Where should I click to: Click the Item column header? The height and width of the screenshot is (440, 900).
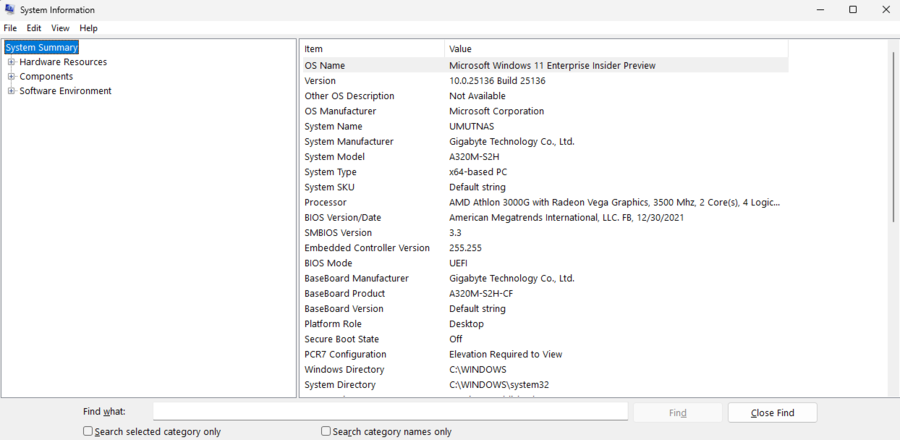pyautogui.click(x=370, y=49)
